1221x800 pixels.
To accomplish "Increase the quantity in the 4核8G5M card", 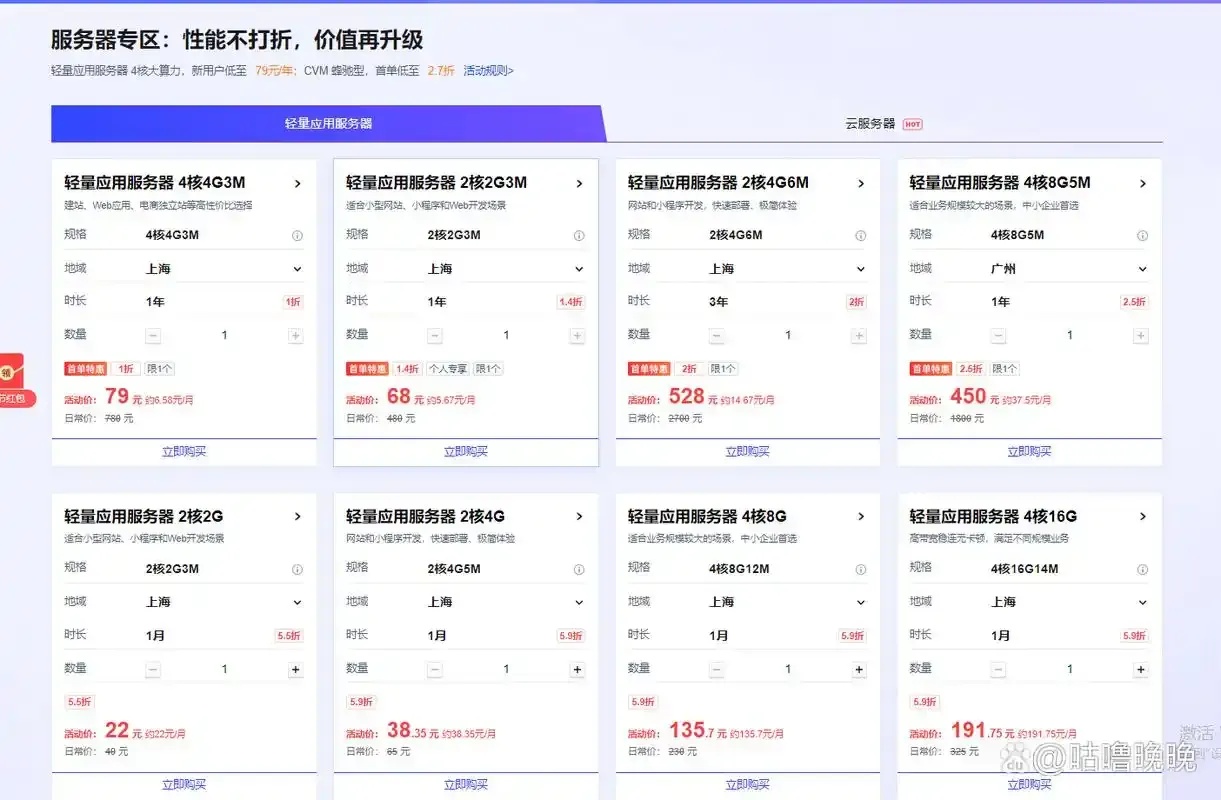I will [1142, 336].
